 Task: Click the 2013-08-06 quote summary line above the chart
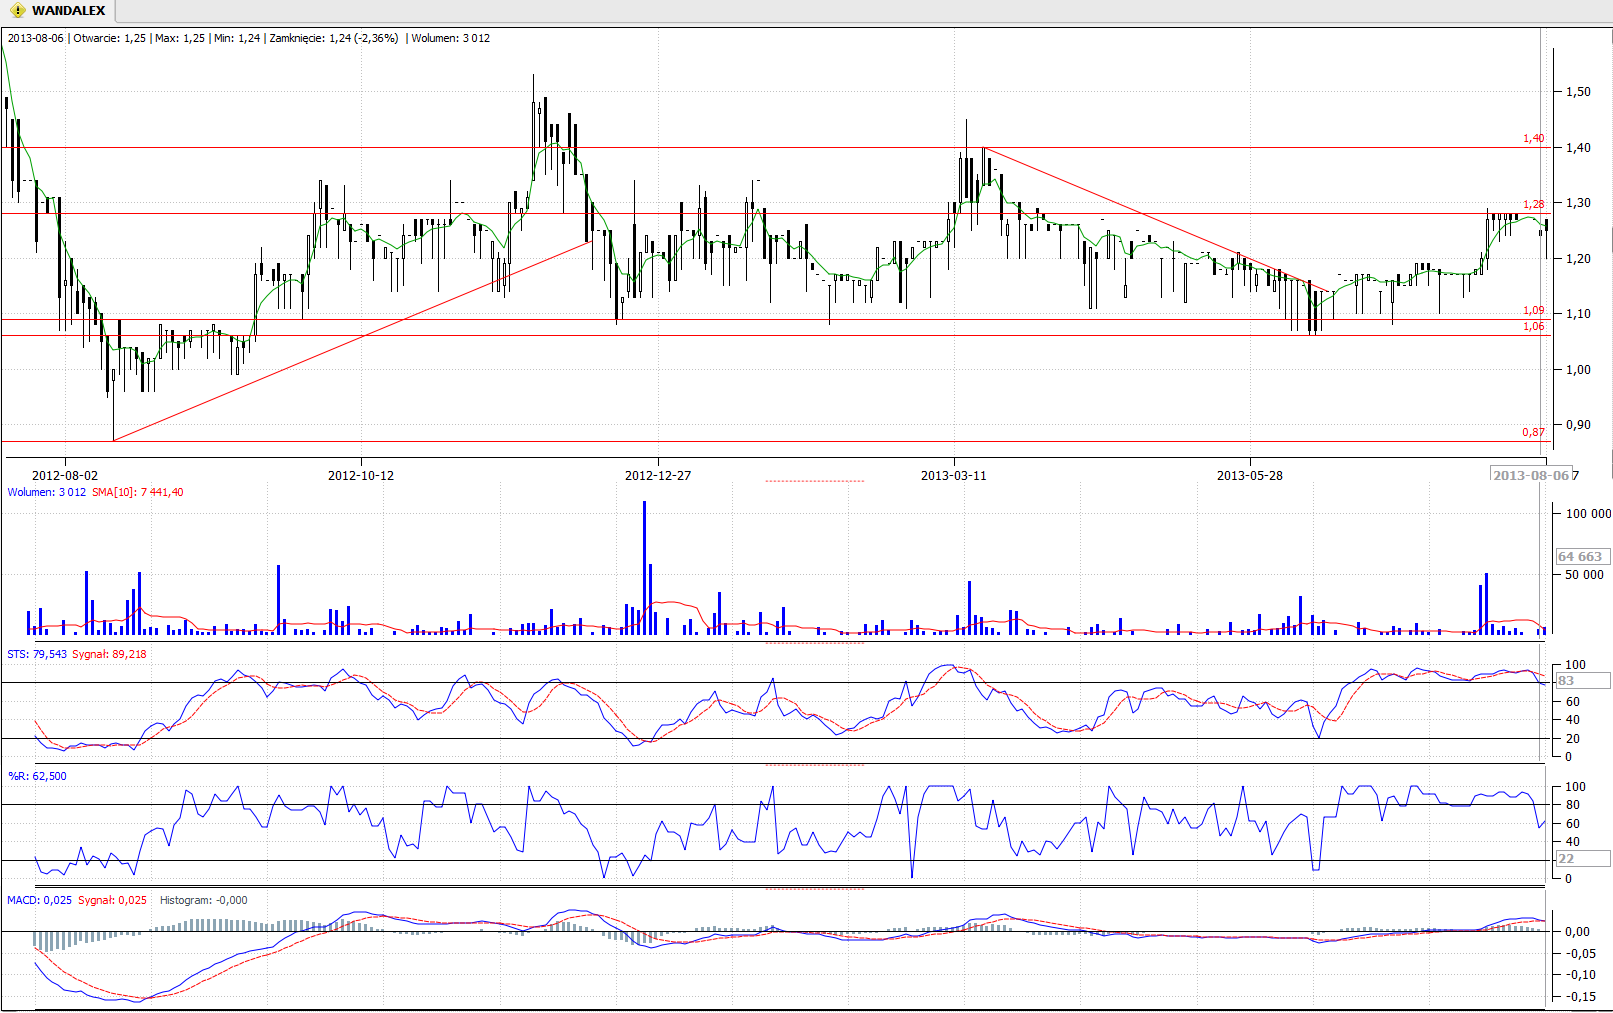pyautogui.click(x=249, y=38)
